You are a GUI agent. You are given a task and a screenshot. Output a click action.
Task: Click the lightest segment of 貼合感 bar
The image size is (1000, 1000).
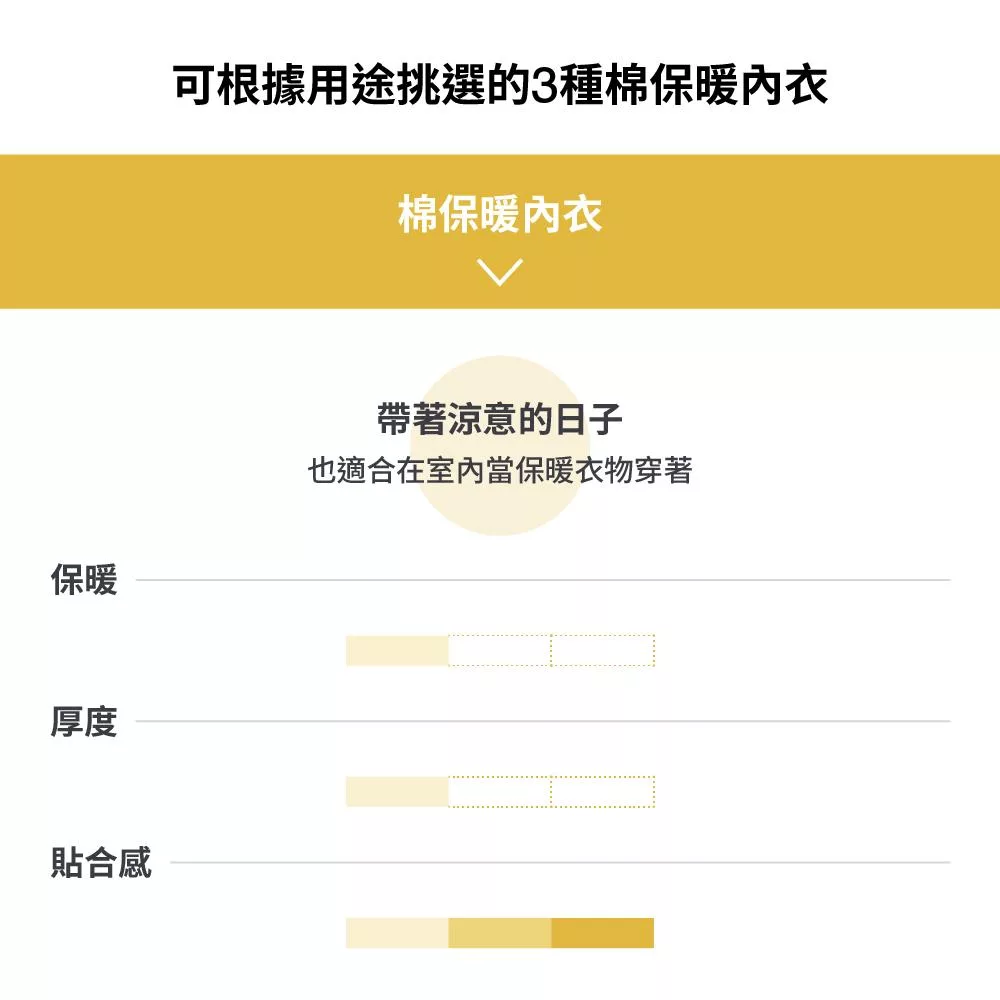[x=397, y=933]
